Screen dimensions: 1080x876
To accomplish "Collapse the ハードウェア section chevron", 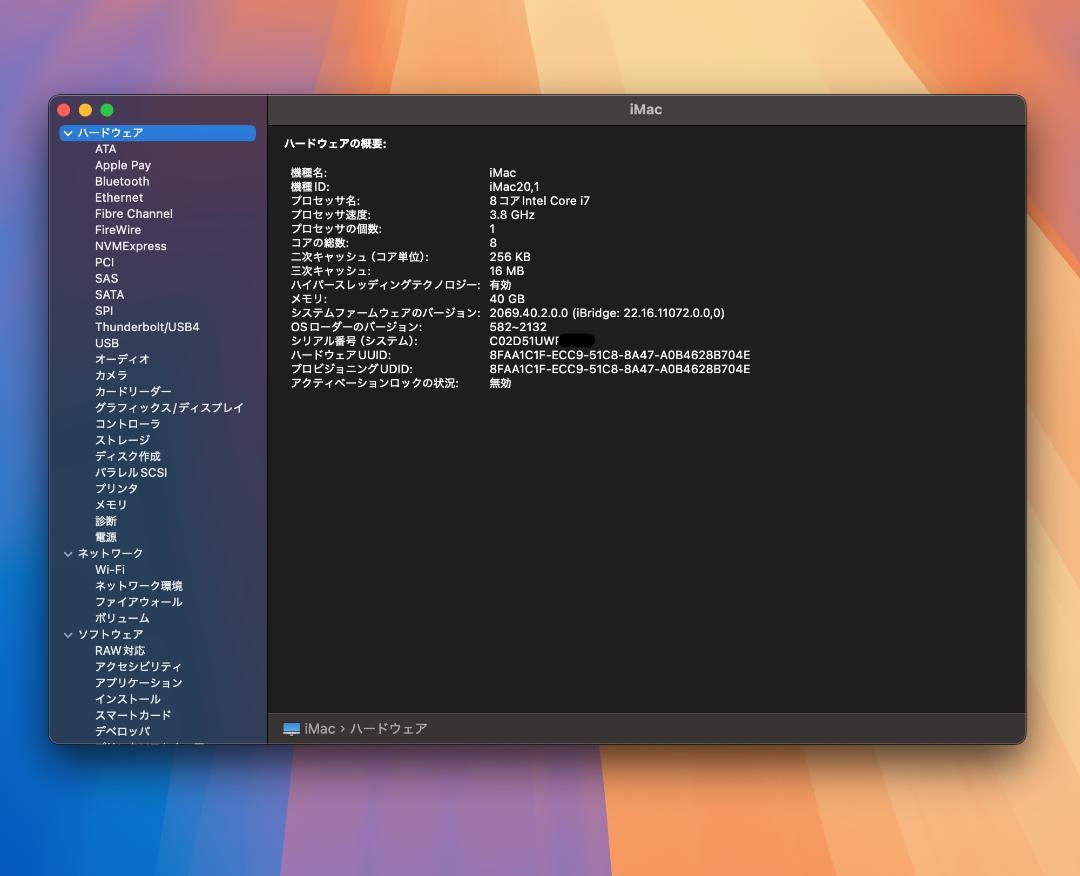I will pos(68,133).
